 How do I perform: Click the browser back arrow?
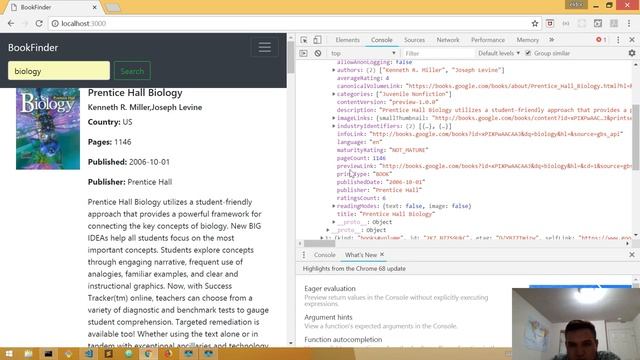11,24
